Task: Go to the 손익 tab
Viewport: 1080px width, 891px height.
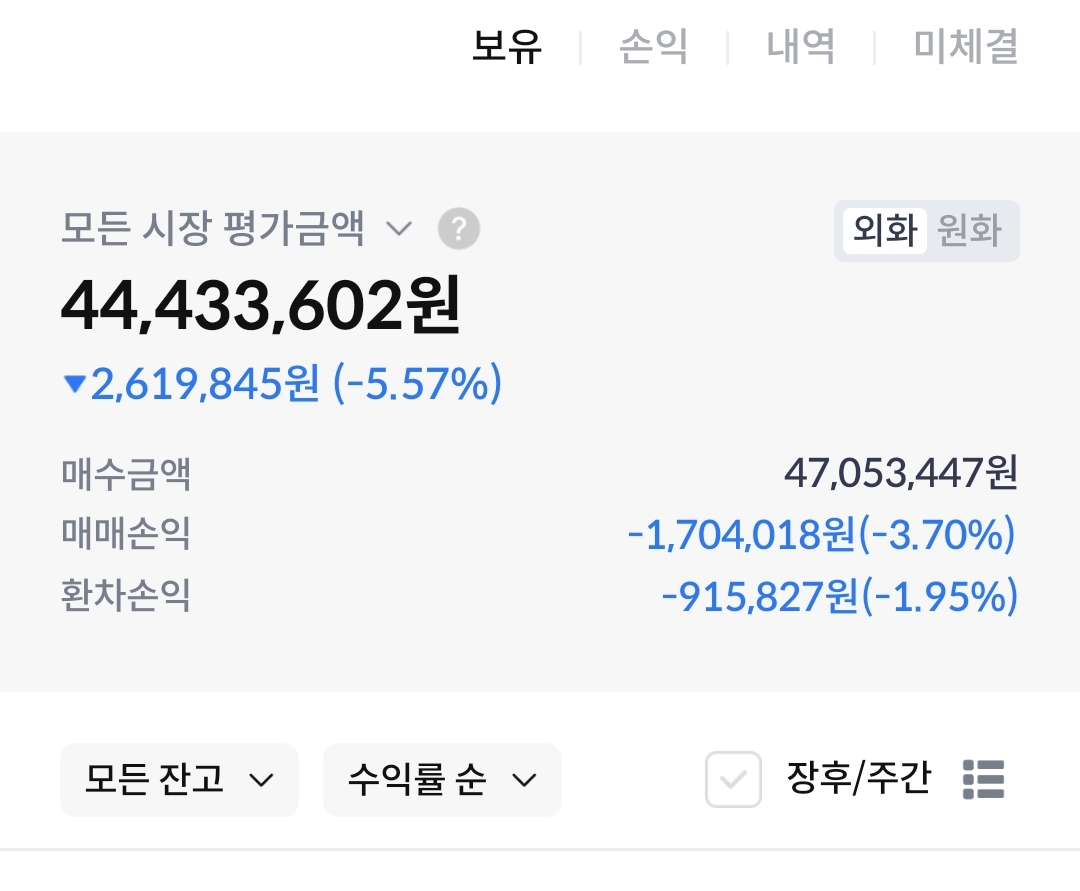Action: (x=653, y=47)
